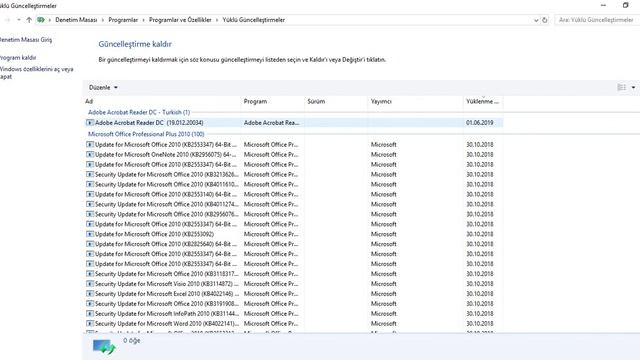Select Update for Microsoft Office 2010 (KB2553092)
This screenshot has width=640, height=360.
pos(293,234)
